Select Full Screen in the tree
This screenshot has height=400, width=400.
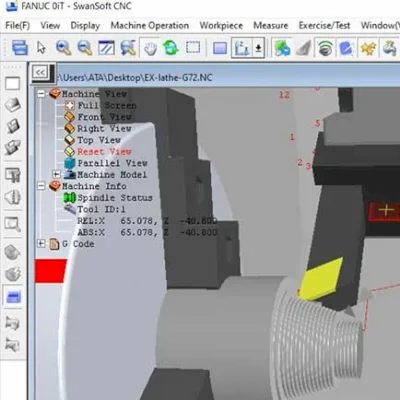(107, 106)
